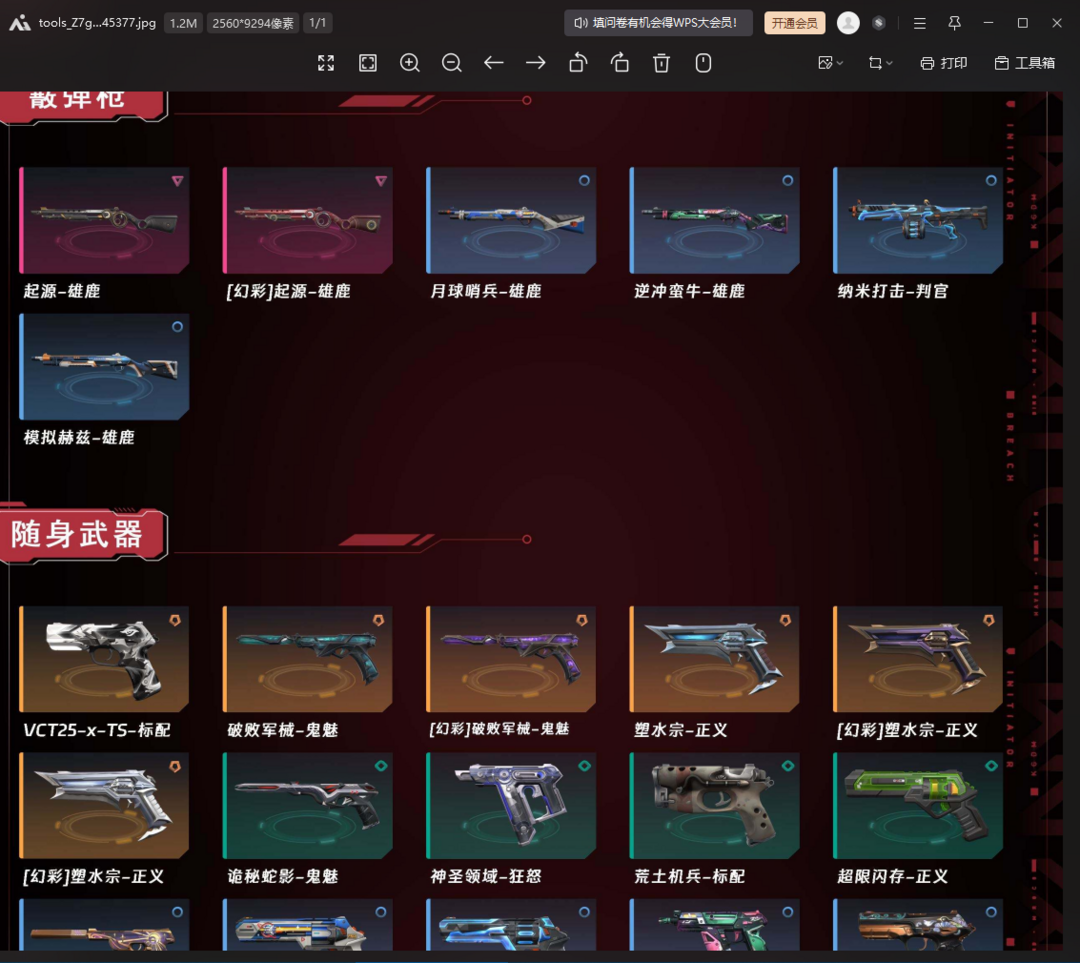
Task: Click the 诡秘蛇影-鬼魅 label text
Action: pos(282,876)
